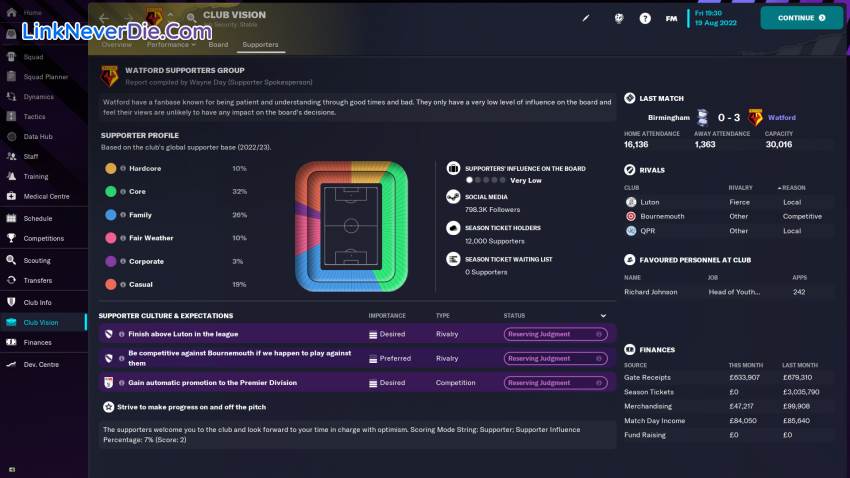Screen dimensions: 850x478
Task: Go to Scouting via magnifier icon
Action: tap(11, 260)
